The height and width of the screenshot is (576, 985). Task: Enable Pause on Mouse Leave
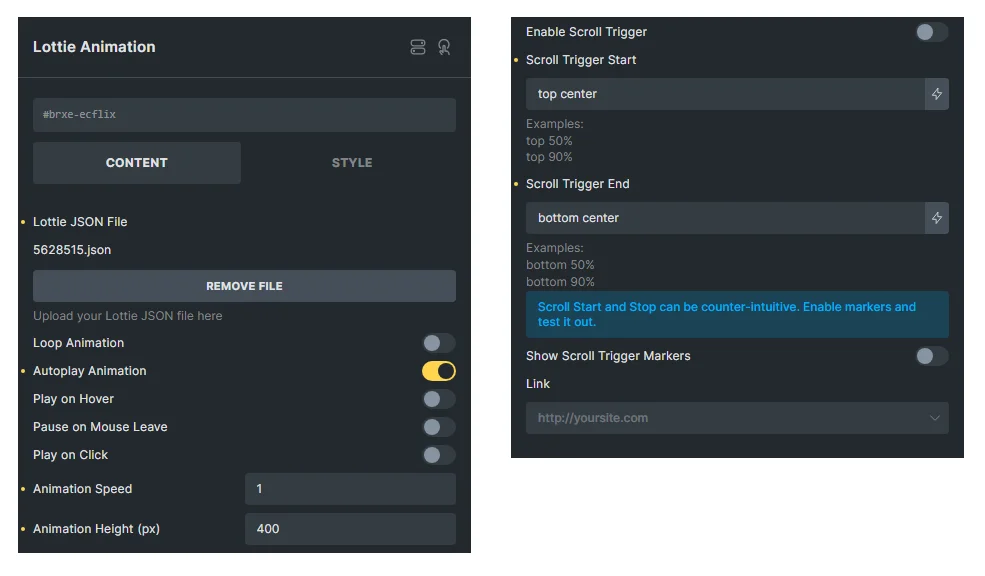point(438,427)
